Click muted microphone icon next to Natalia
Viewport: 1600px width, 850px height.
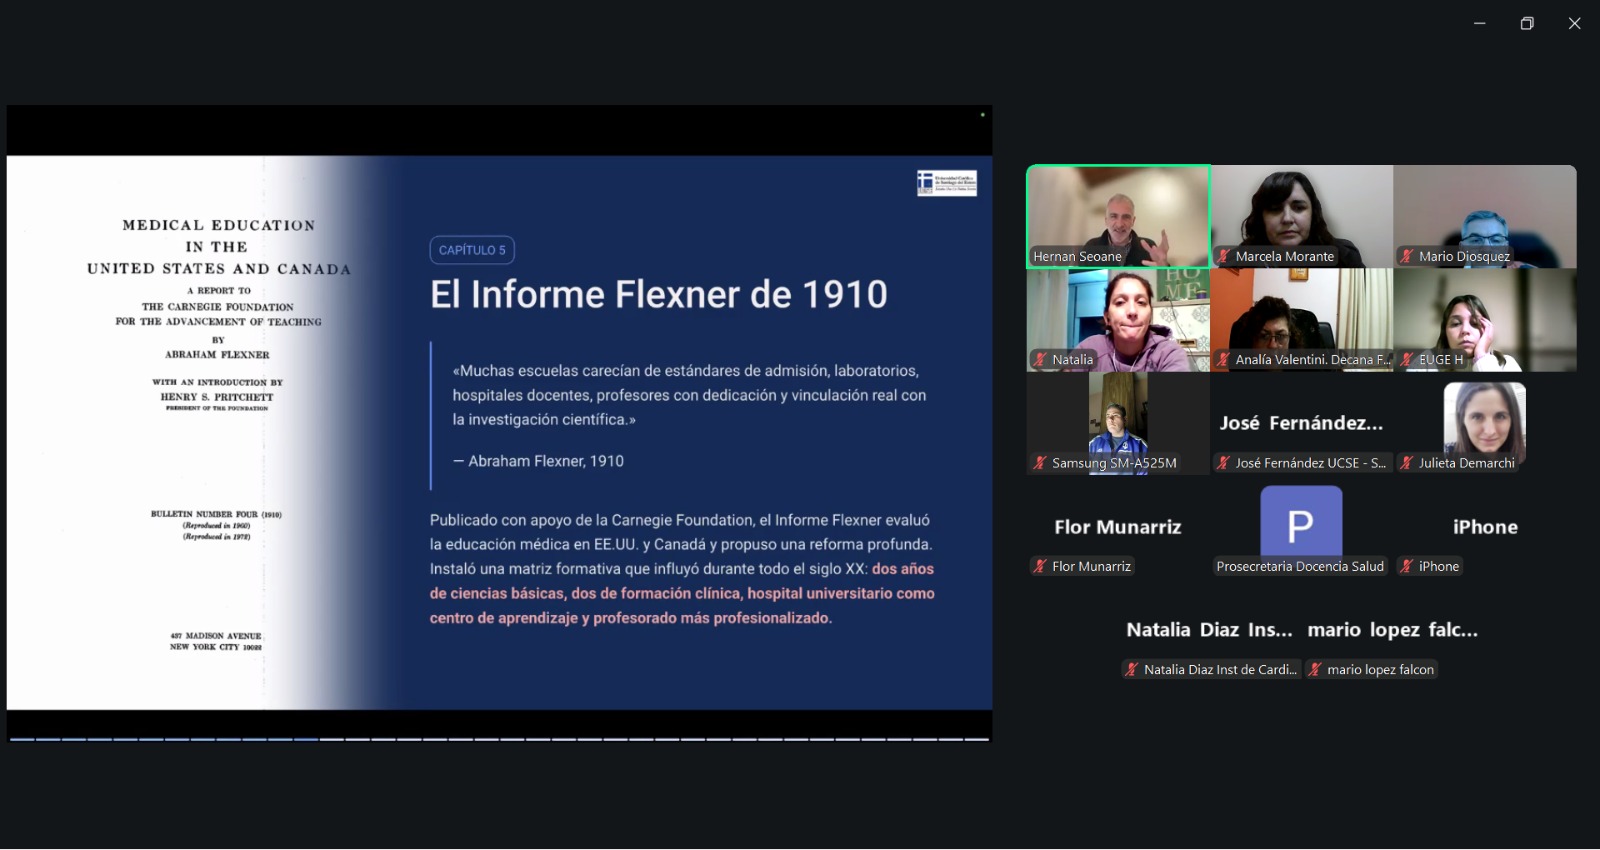1040,359
